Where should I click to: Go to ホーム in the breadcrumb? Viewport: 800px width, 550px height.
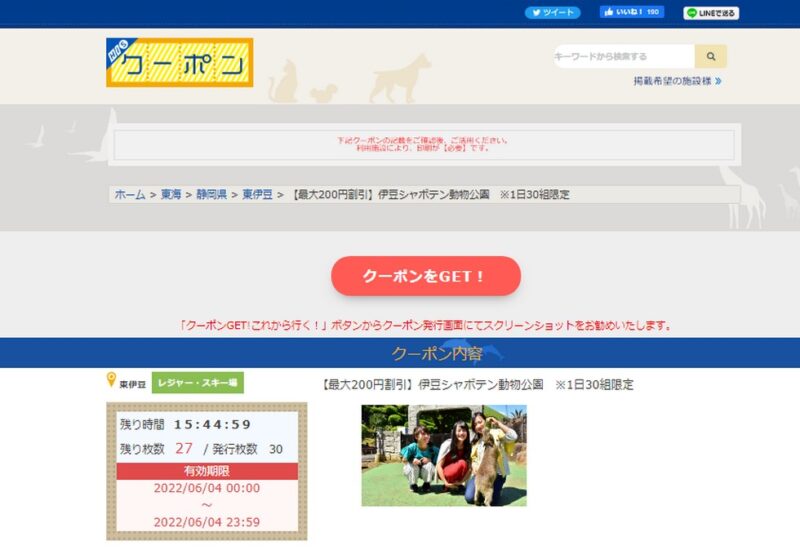(x=130, y=195)
